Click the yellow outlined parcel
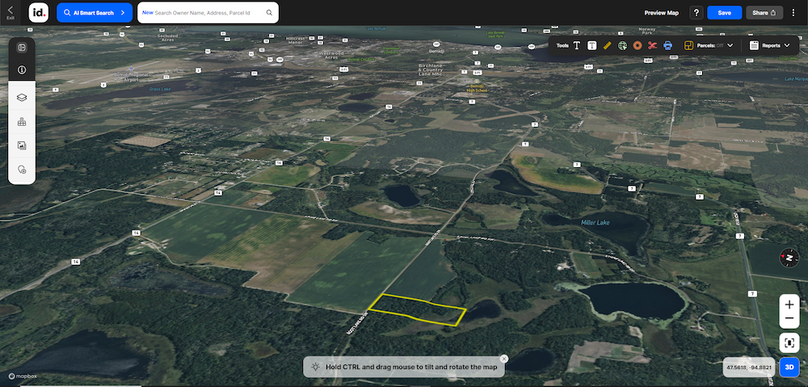This screenshot has width=808, height=387. point(418,309)
